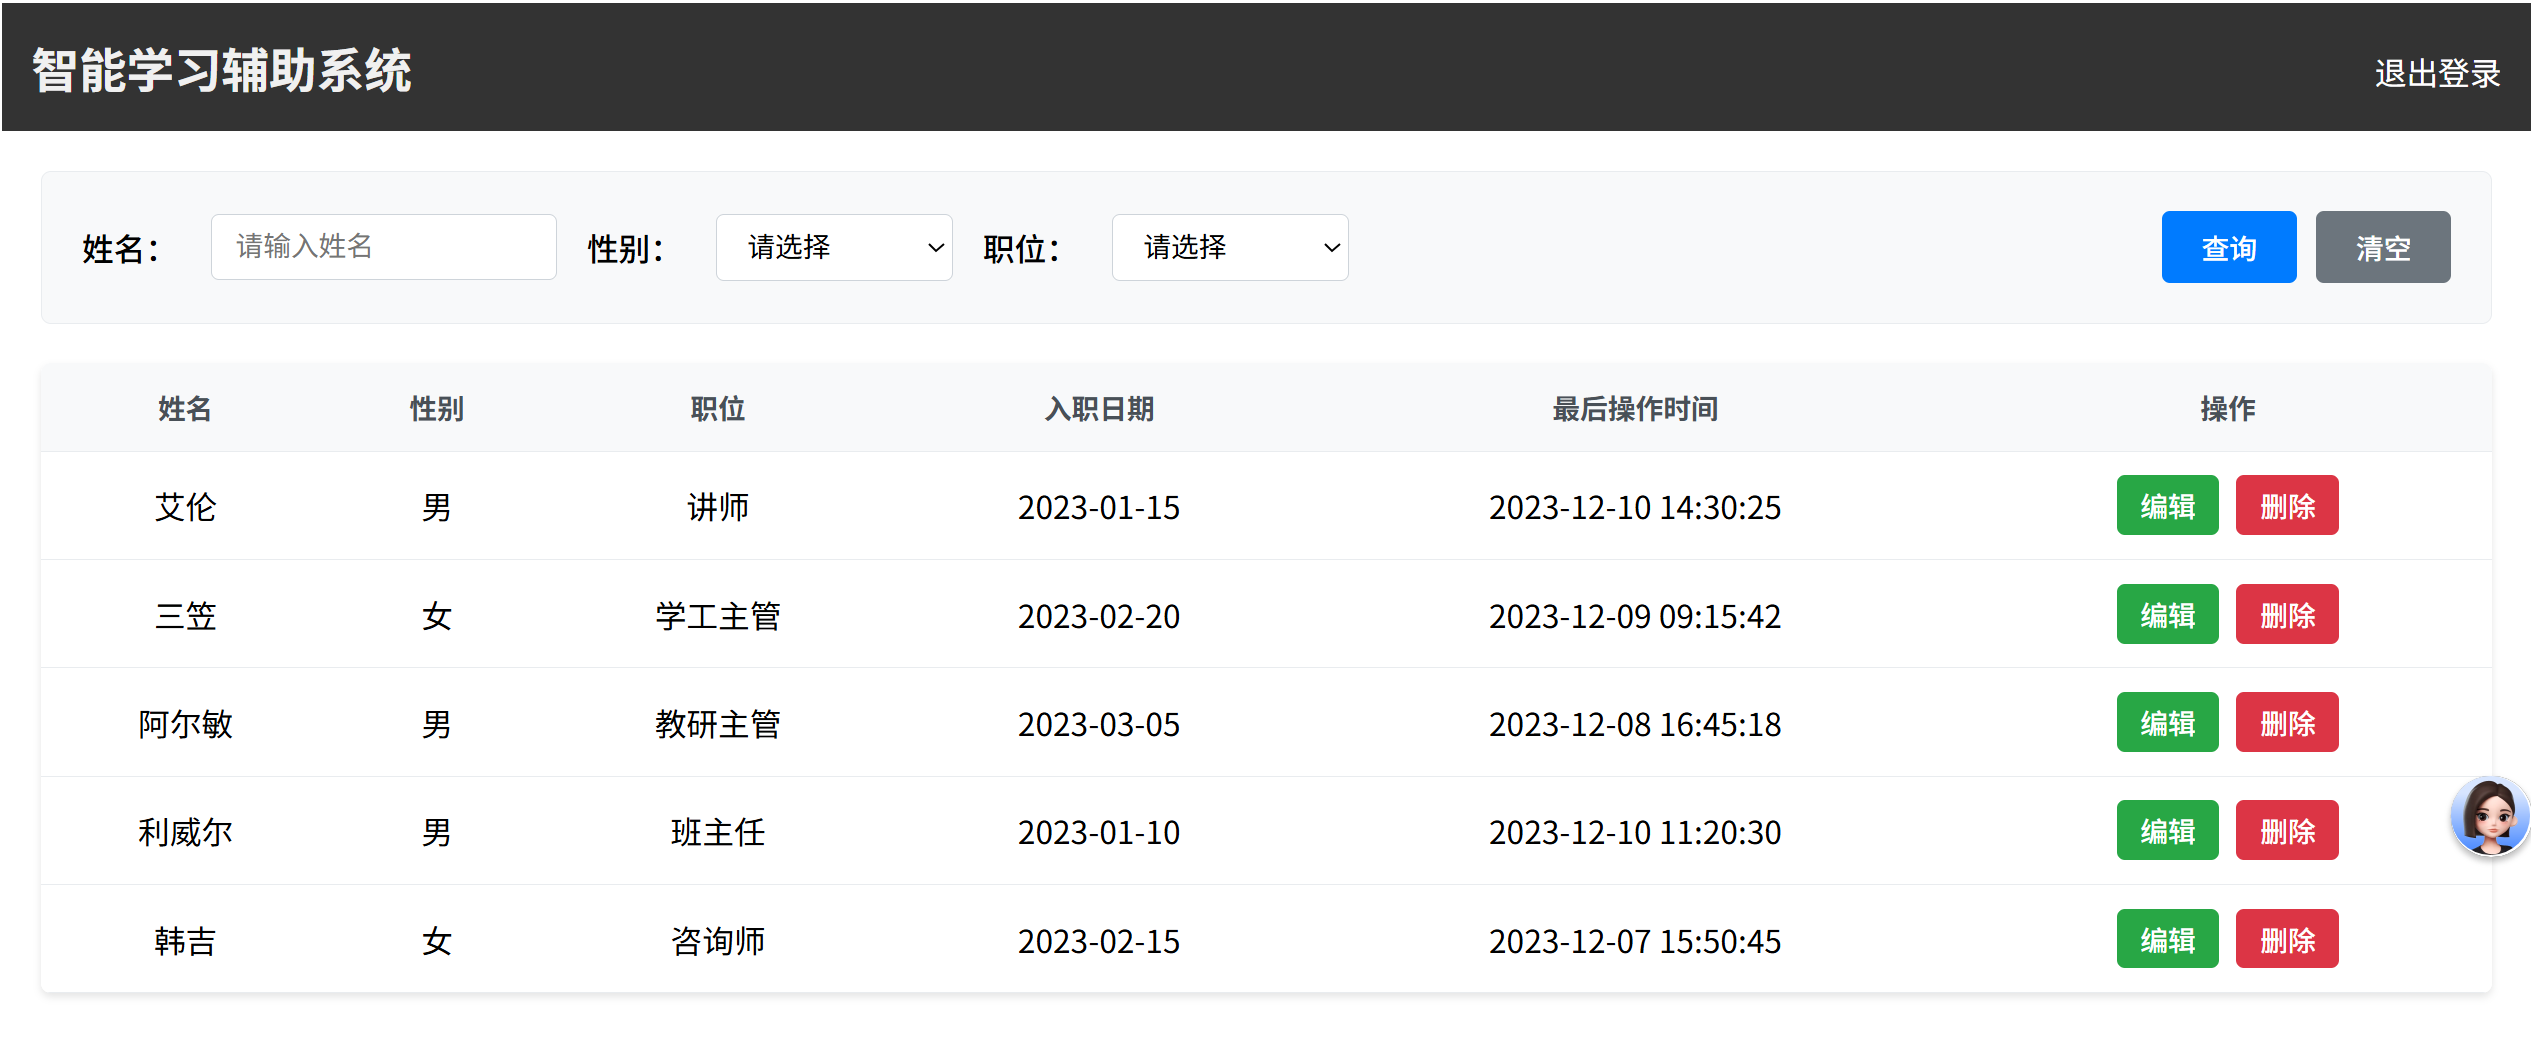Select the name cell 韩吉

pyautogui.click(x=185, y=941)
